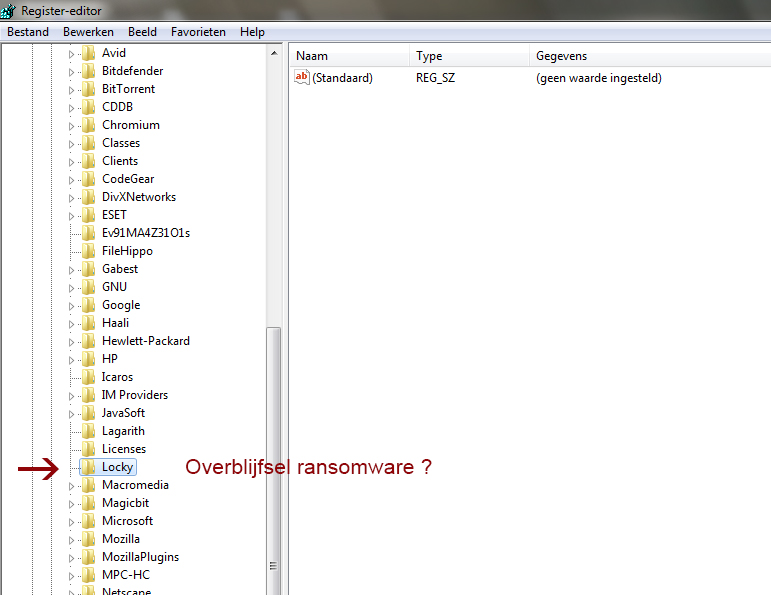This screenshot has height=595, width=771.
Task: Click the CDDB folder icon
Action: click(89, 107)
